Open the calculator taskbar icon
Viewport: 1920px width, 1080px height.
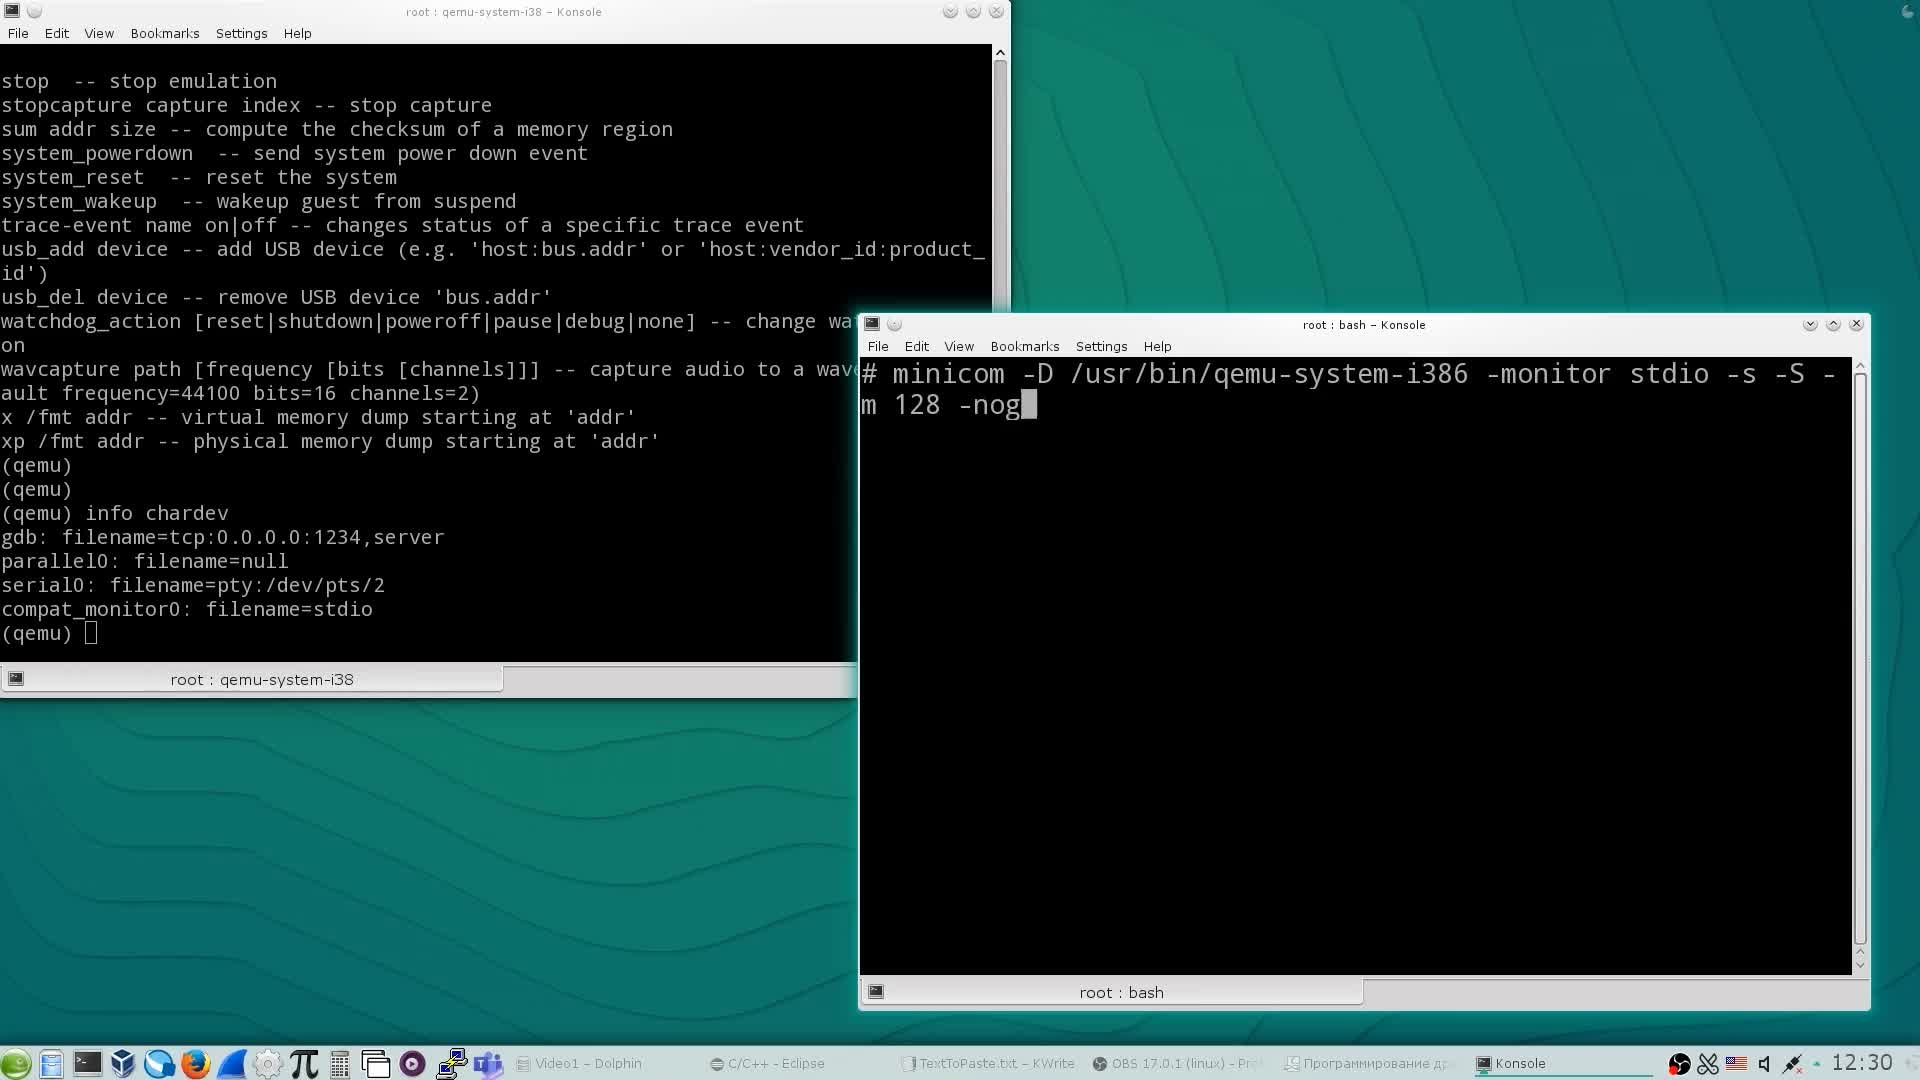(340, 1063)
